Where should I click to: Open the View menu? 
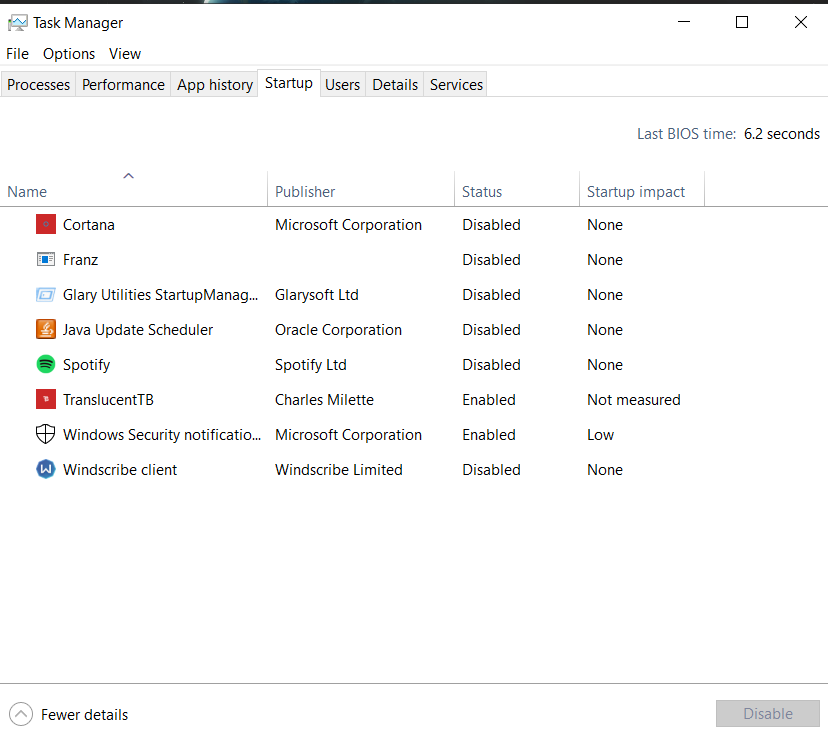pyautogui.click(x=125, y=54)
